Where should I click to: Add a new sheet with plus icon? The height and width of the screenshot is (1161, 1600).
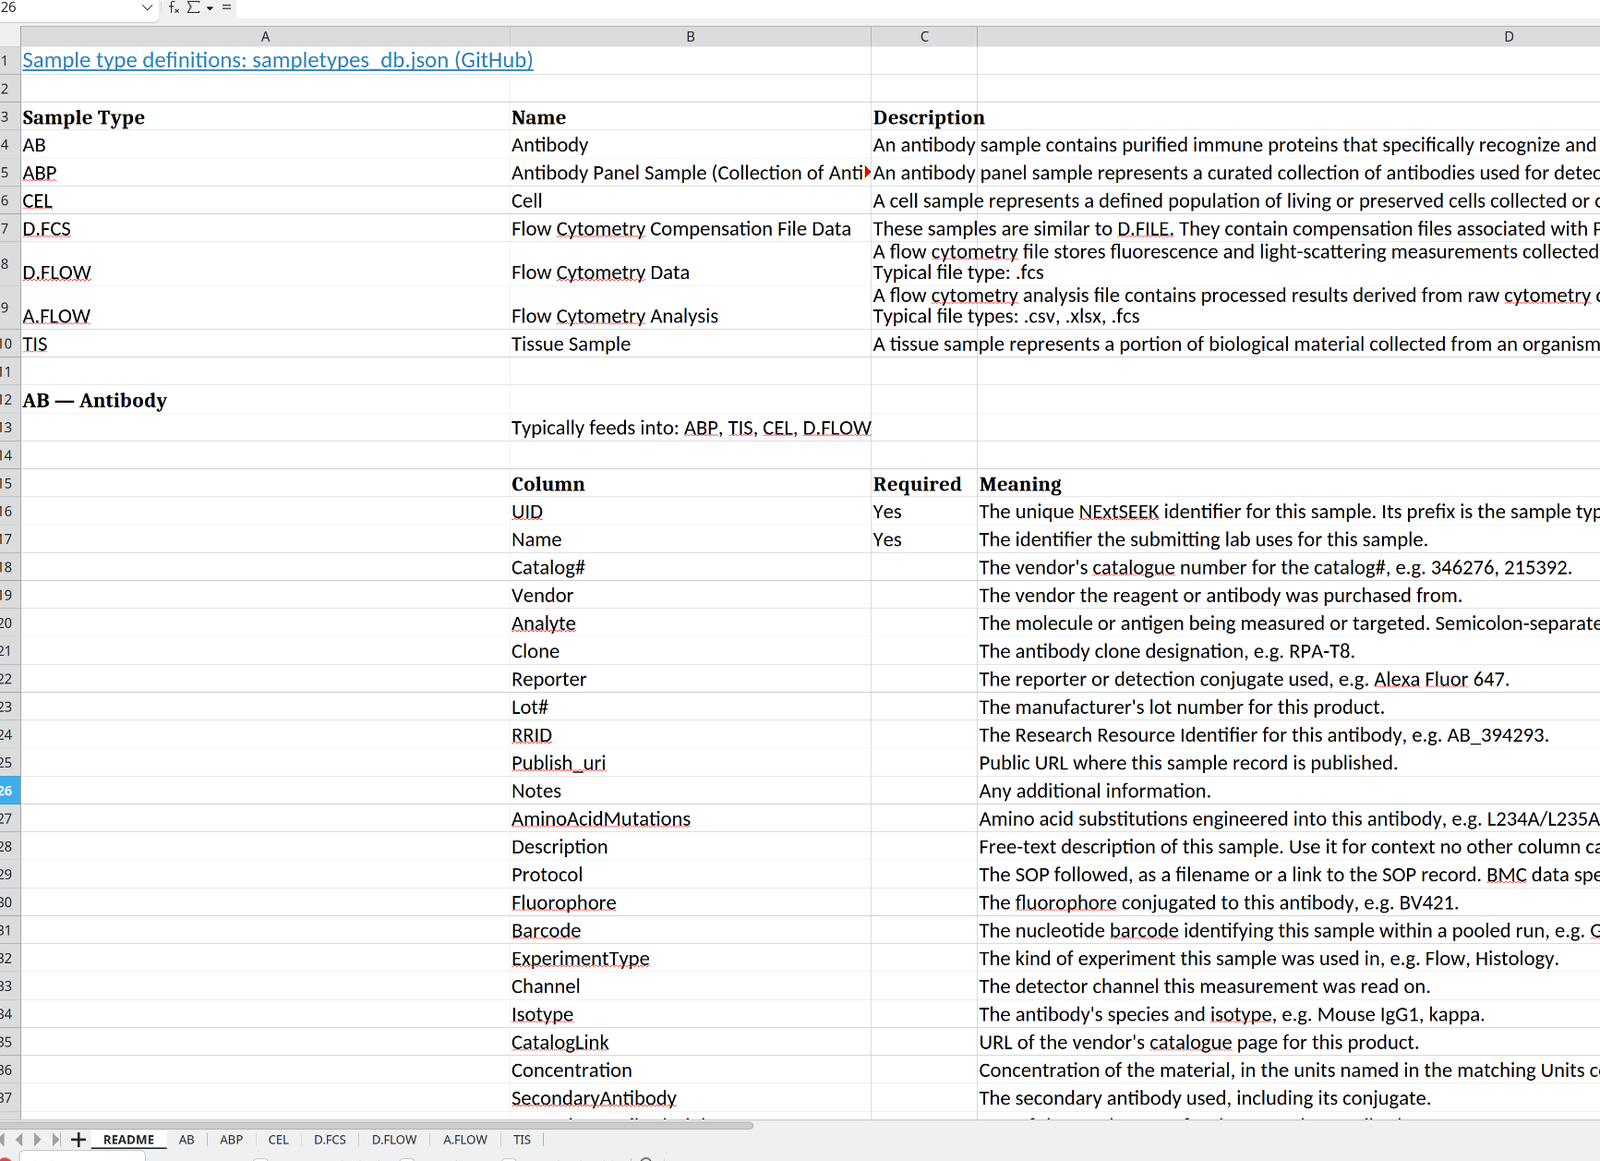pos(78,1139)
